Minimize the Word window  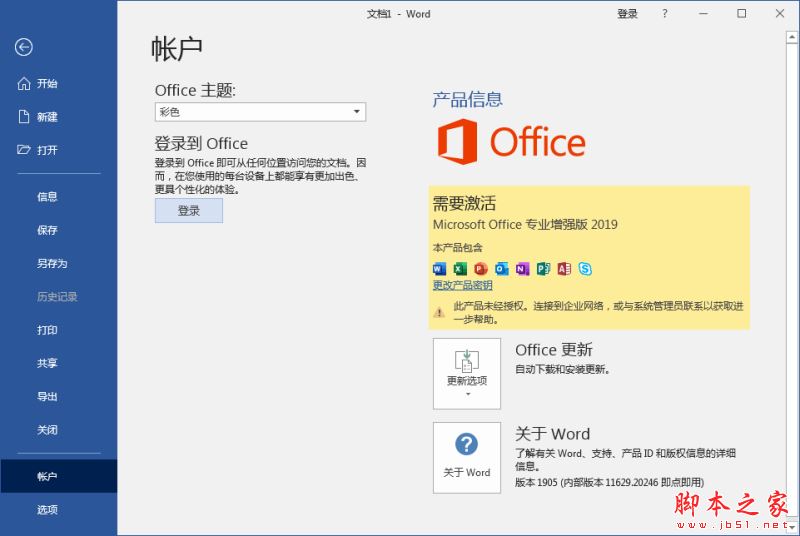[x=703, y=14]
